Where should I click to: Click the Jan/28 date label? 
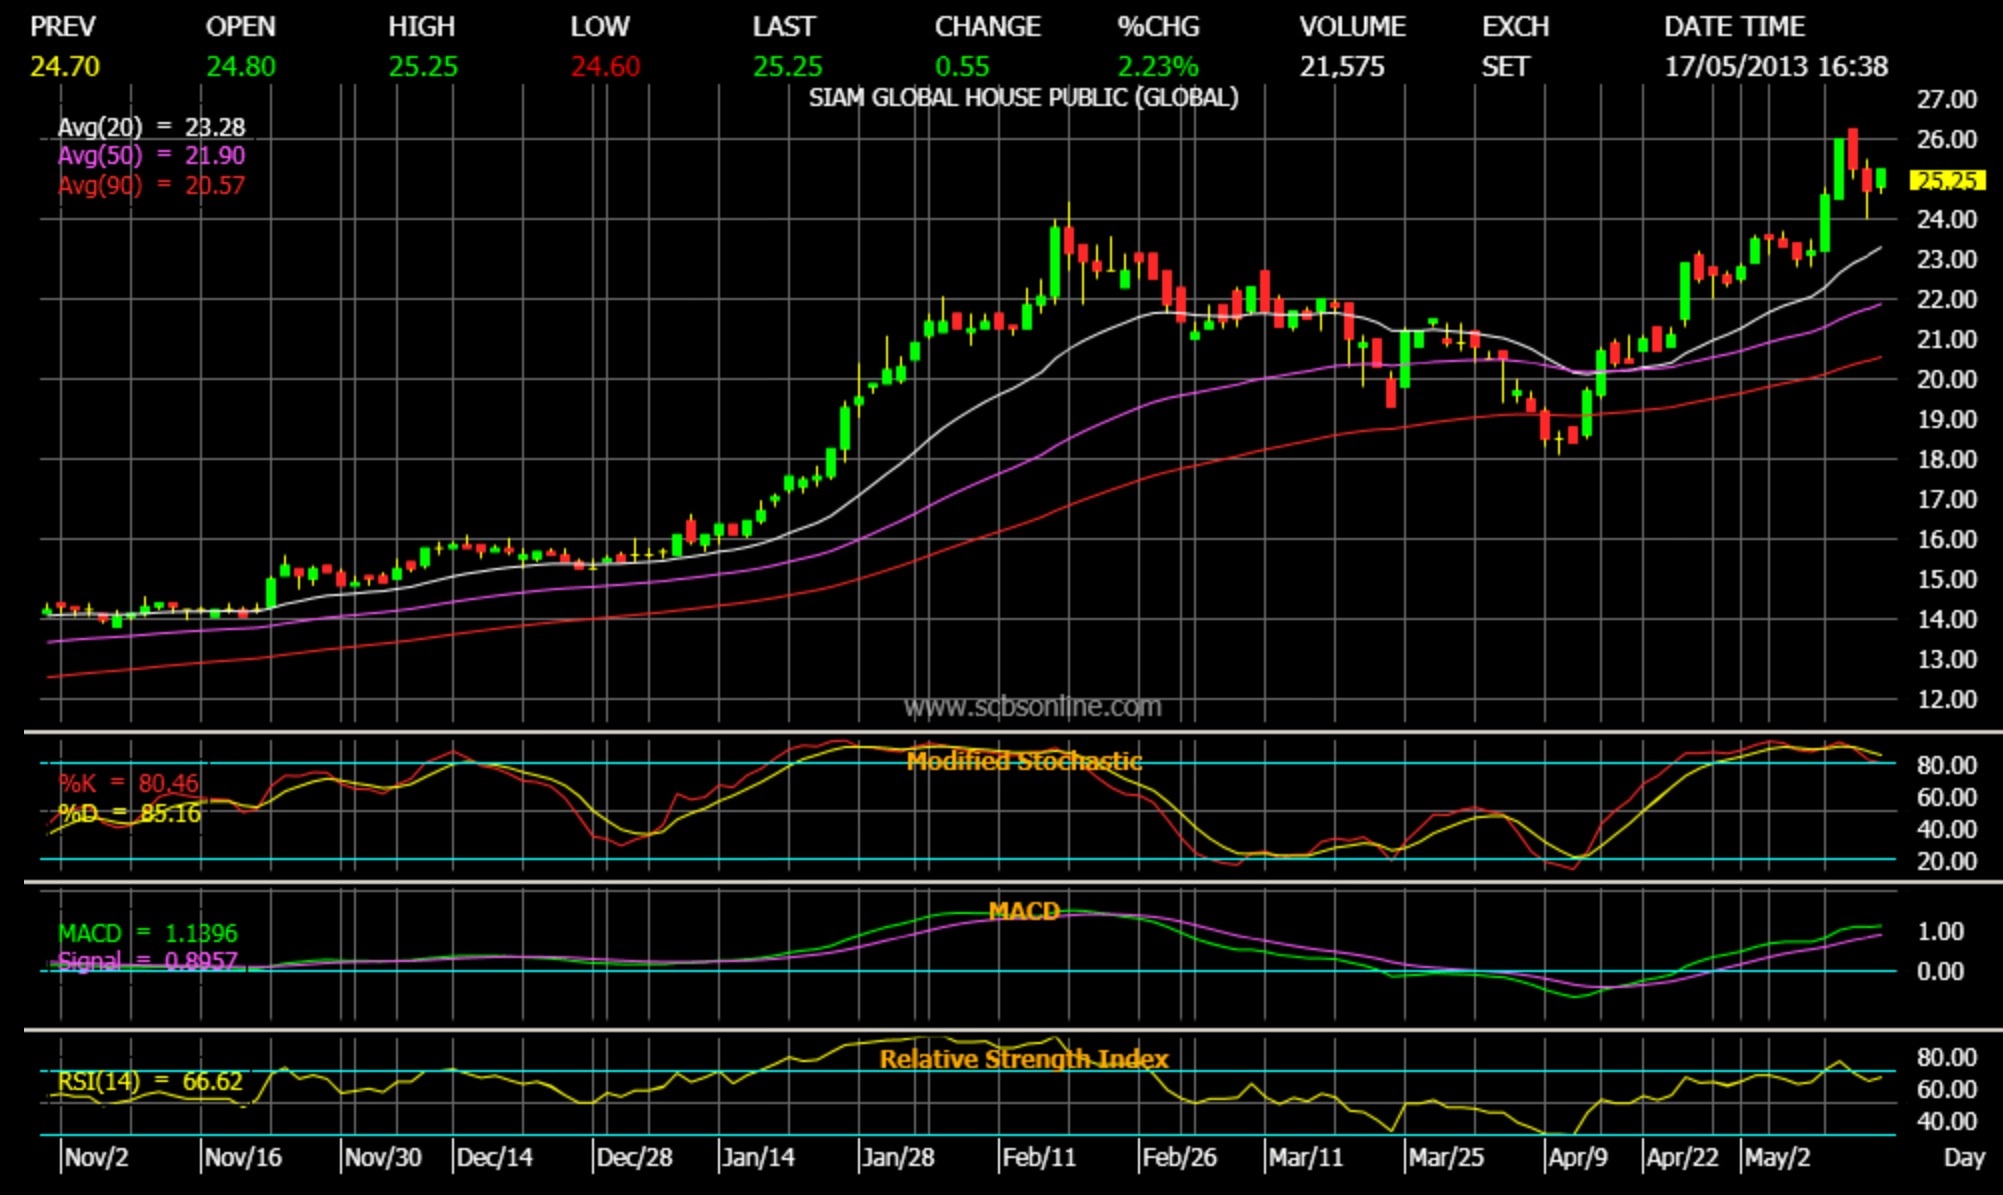pos(898,1158)
